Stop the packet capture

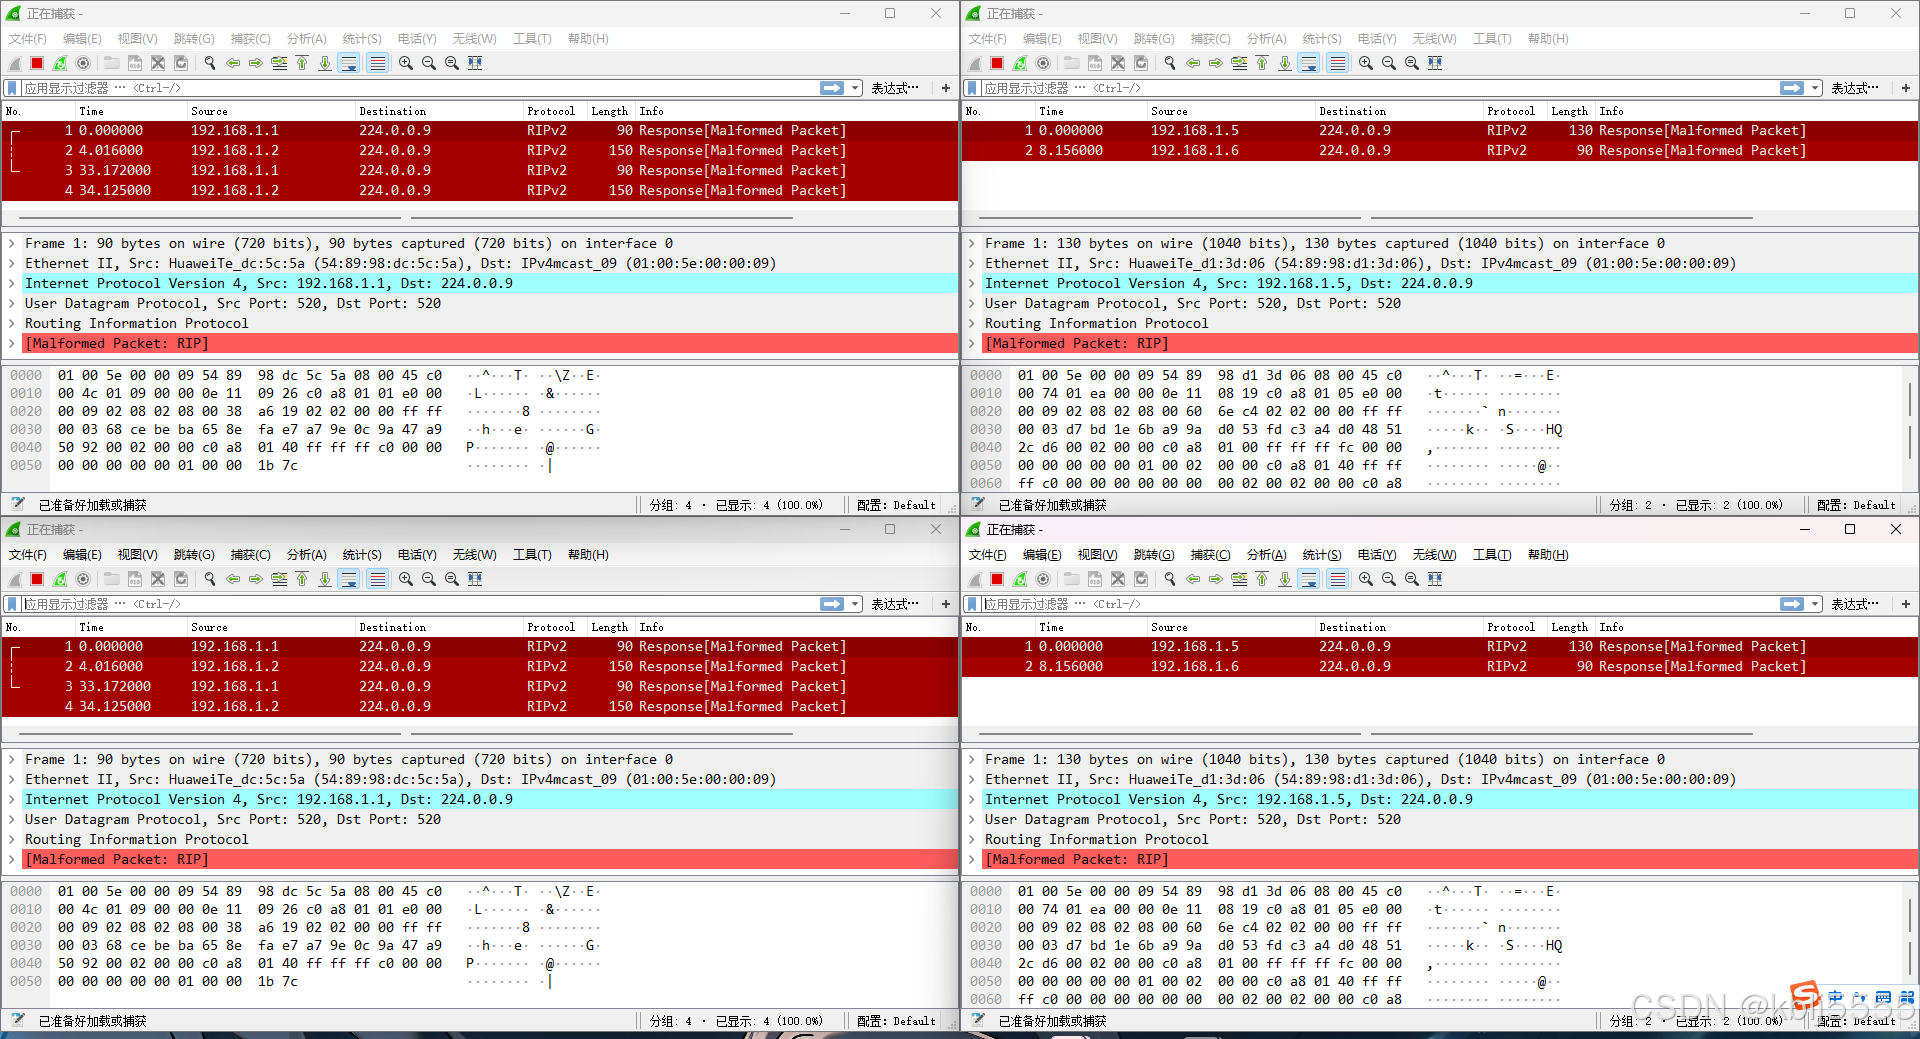37,63
